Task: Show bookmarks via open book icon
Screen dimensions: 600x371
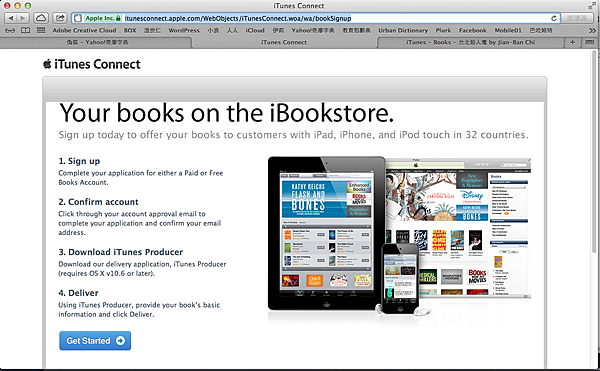Action: (x=25, y=30)
